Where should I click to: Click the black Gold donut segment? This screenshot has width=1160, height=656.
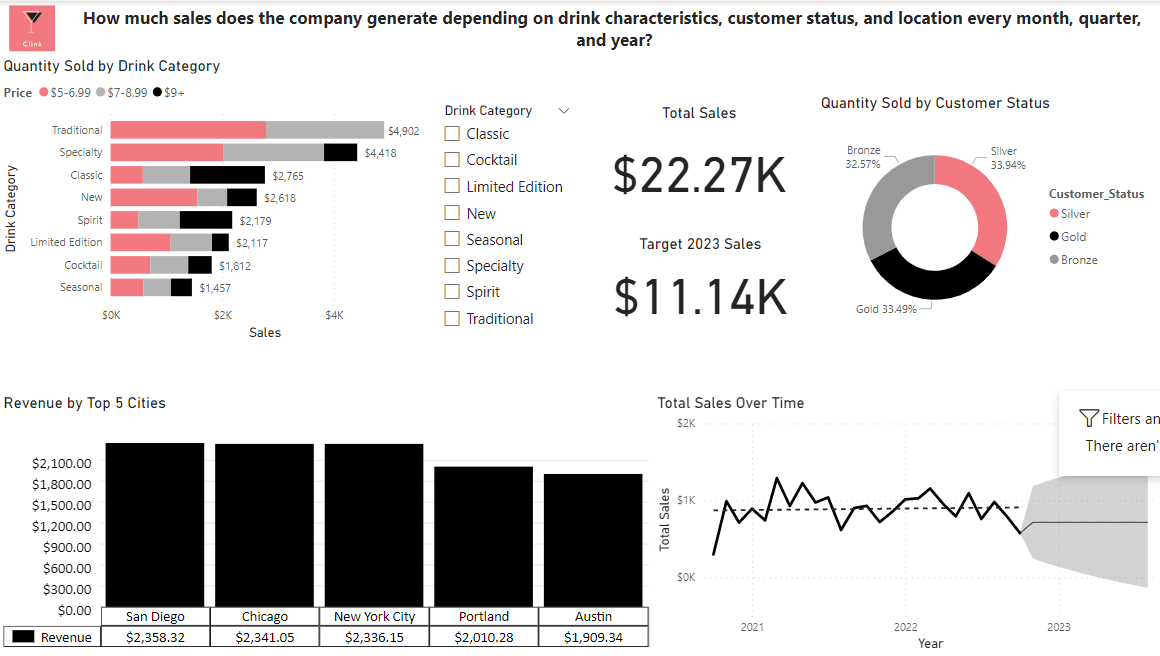click(934, 283)
